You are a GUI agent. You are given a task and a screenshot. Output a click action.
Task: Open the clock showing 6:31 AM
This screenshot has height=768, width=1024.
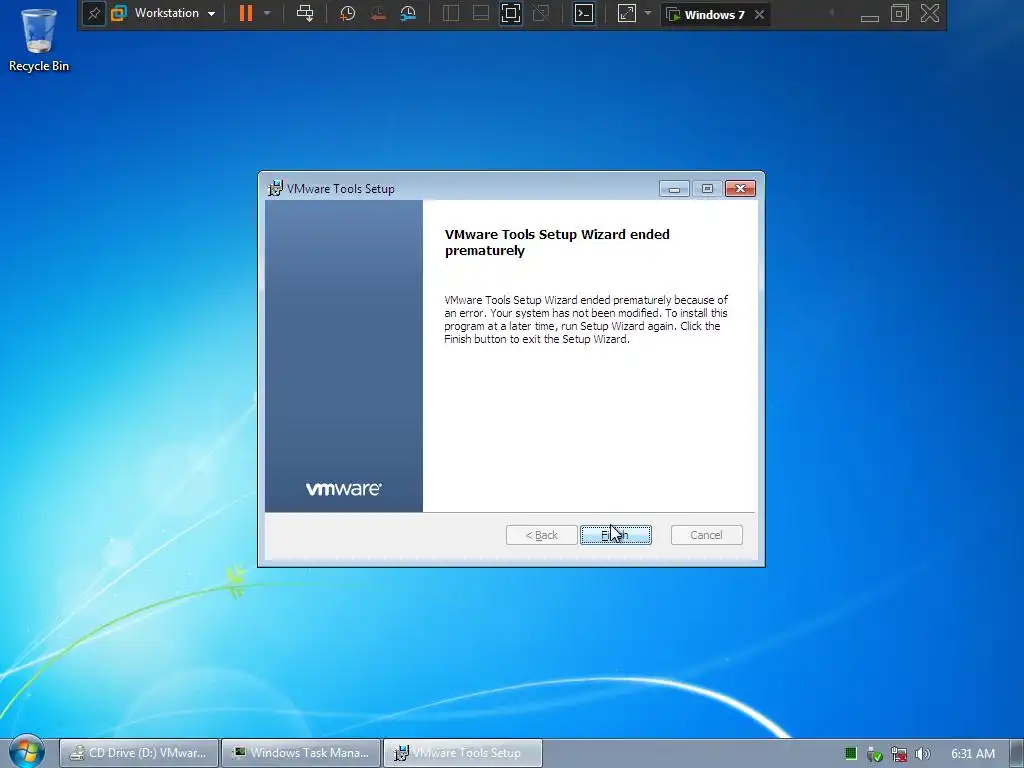point(972,754)
